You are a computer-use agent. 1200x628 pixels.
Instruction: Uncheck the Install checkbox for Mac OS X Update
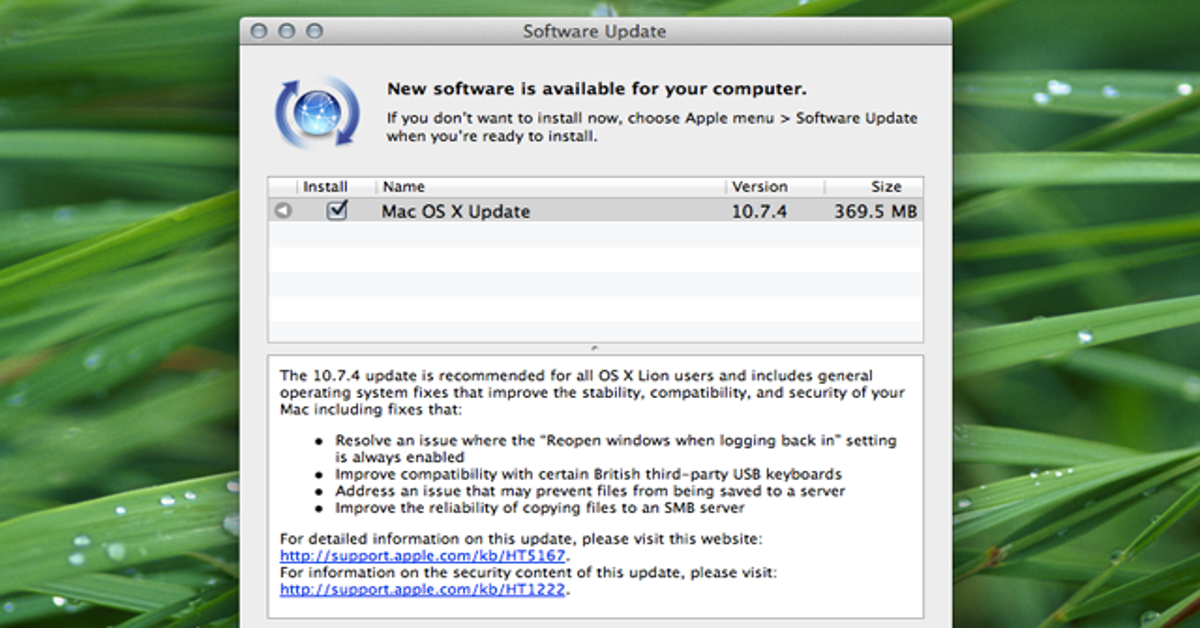[337, 210]
